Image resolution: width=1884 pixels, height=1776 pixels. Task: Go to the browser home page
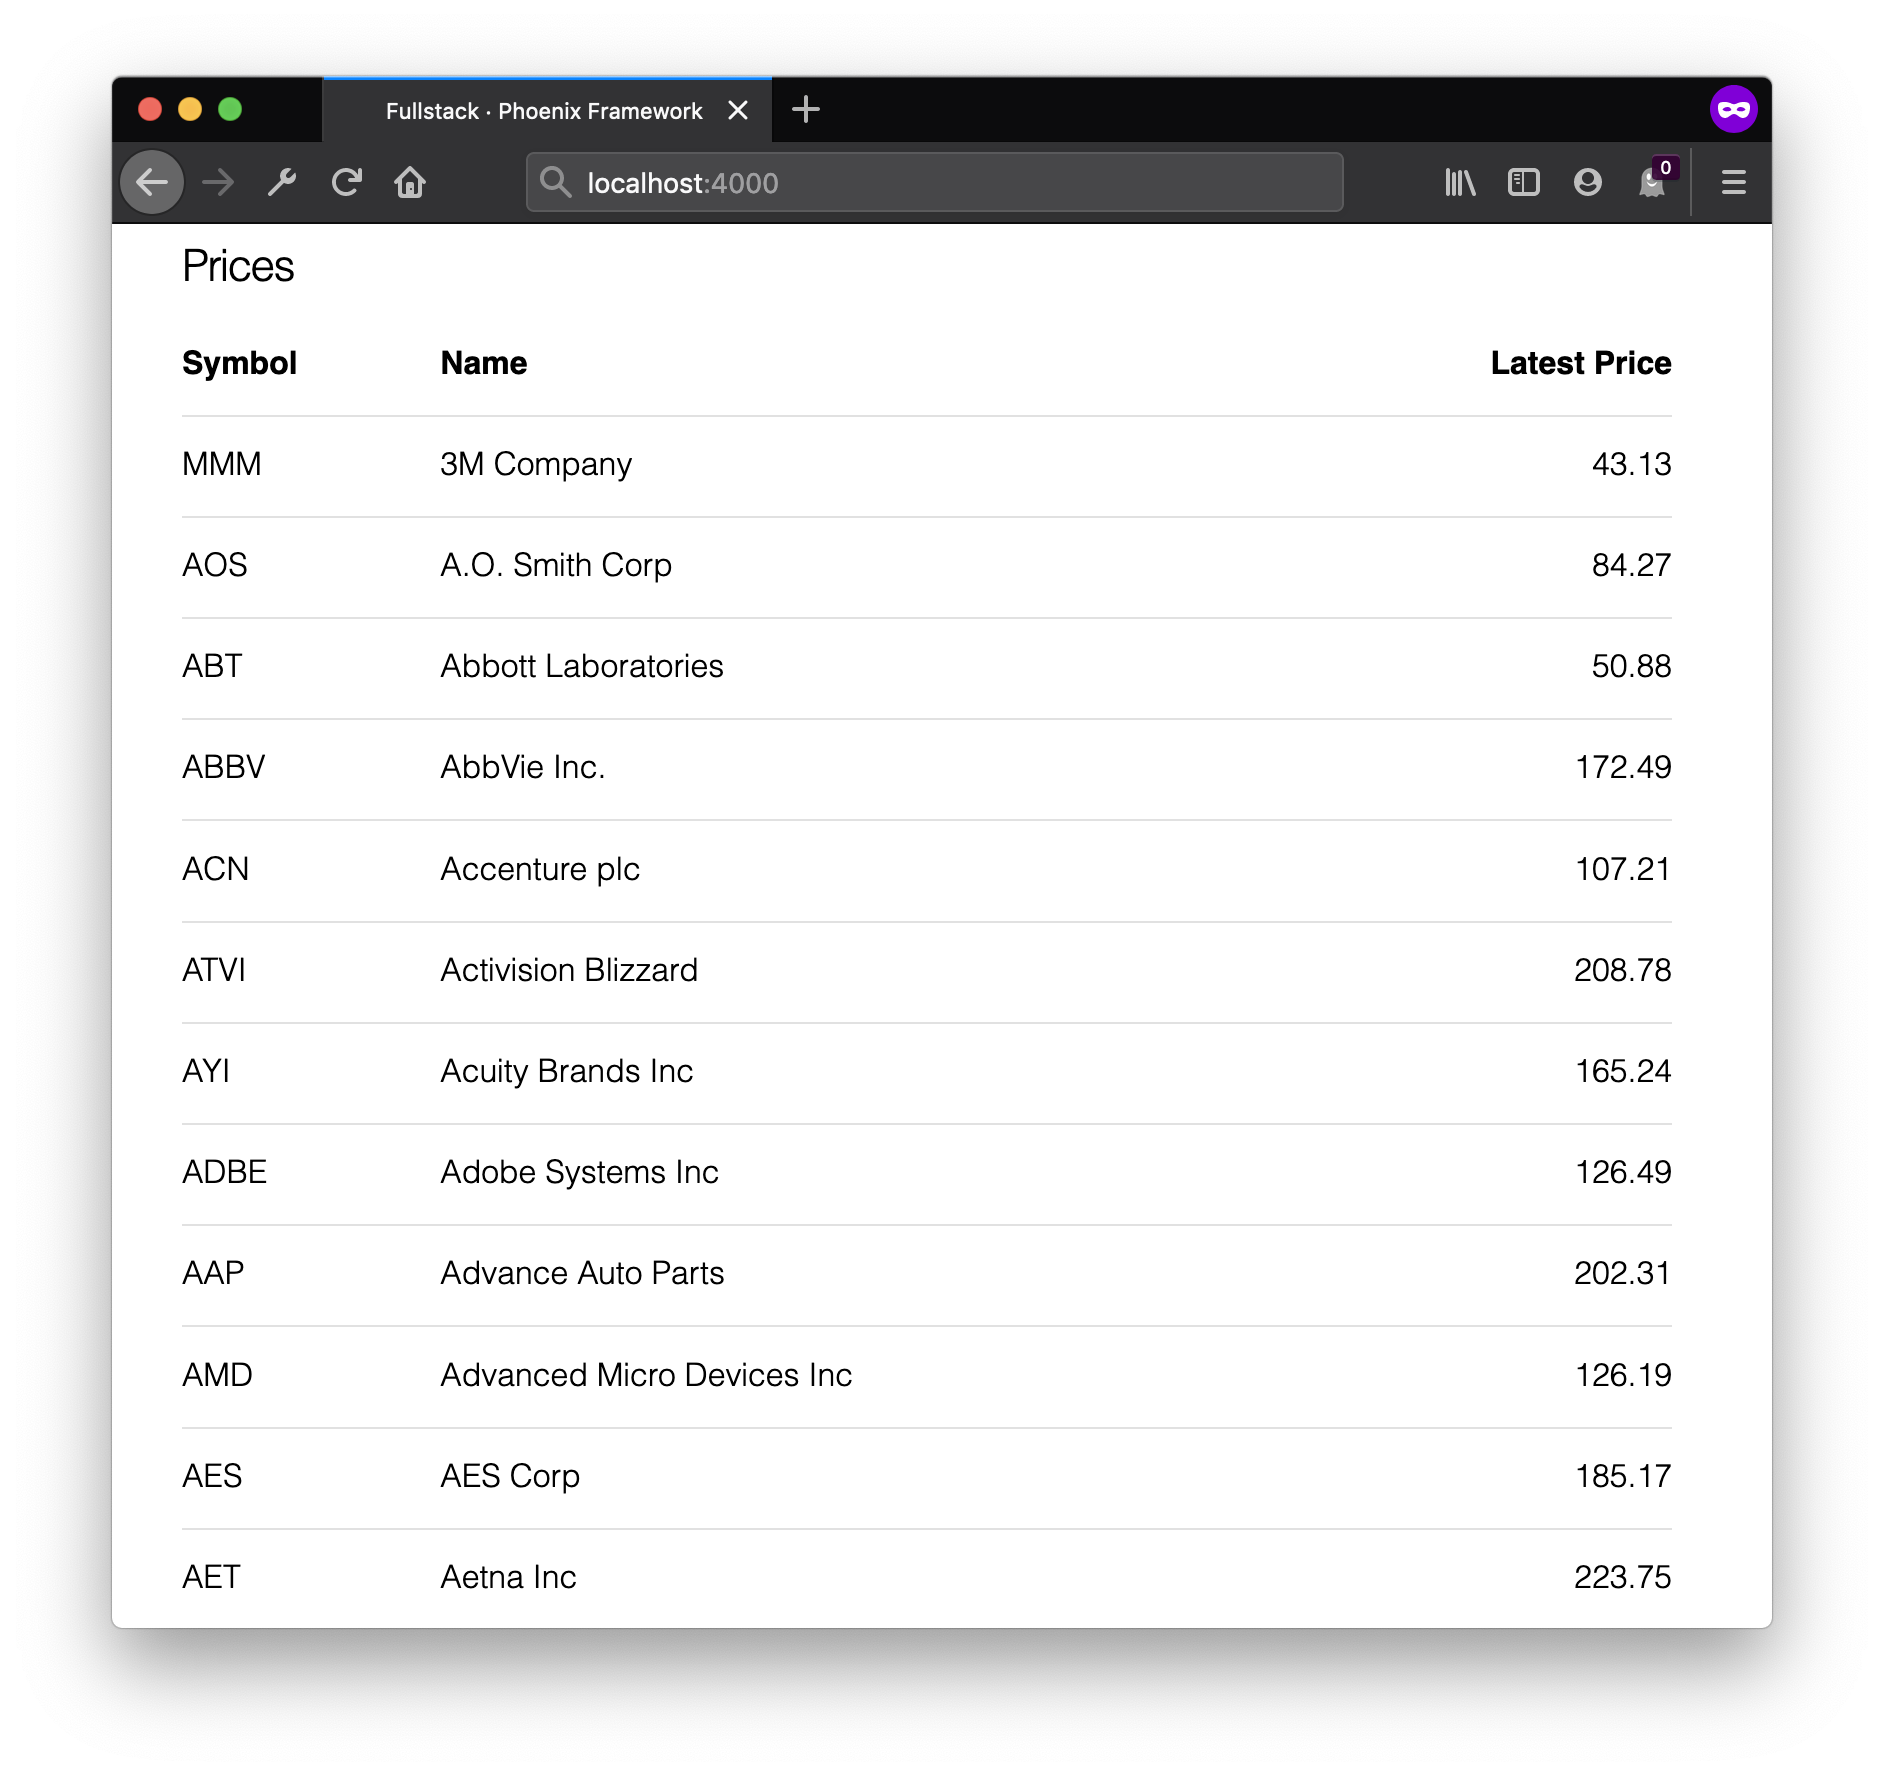[x=410, y=183]
